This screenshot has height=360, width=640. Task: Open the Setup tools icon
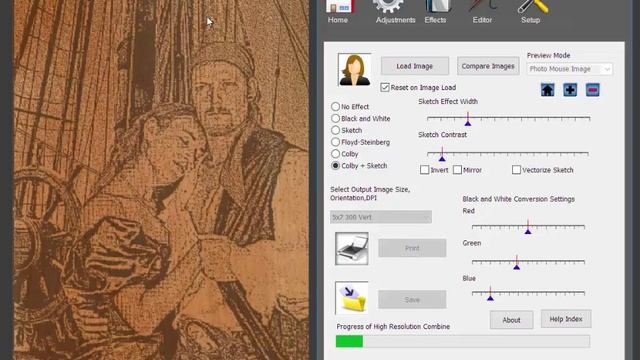pyautogui.click(x=532, y=6)
